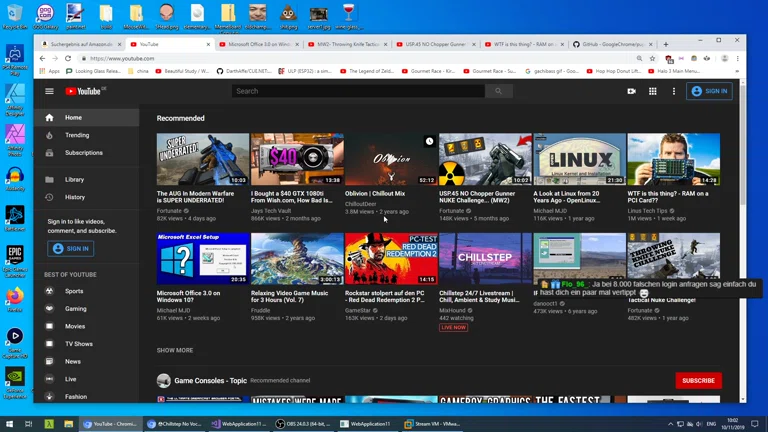
Task: Click the LIVE NOW badge
Action: tap(453, 327)
